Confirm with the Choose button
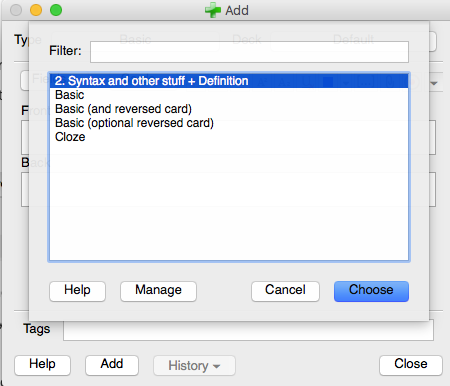Screen dimensions: 450x386 tap(371, 291)
